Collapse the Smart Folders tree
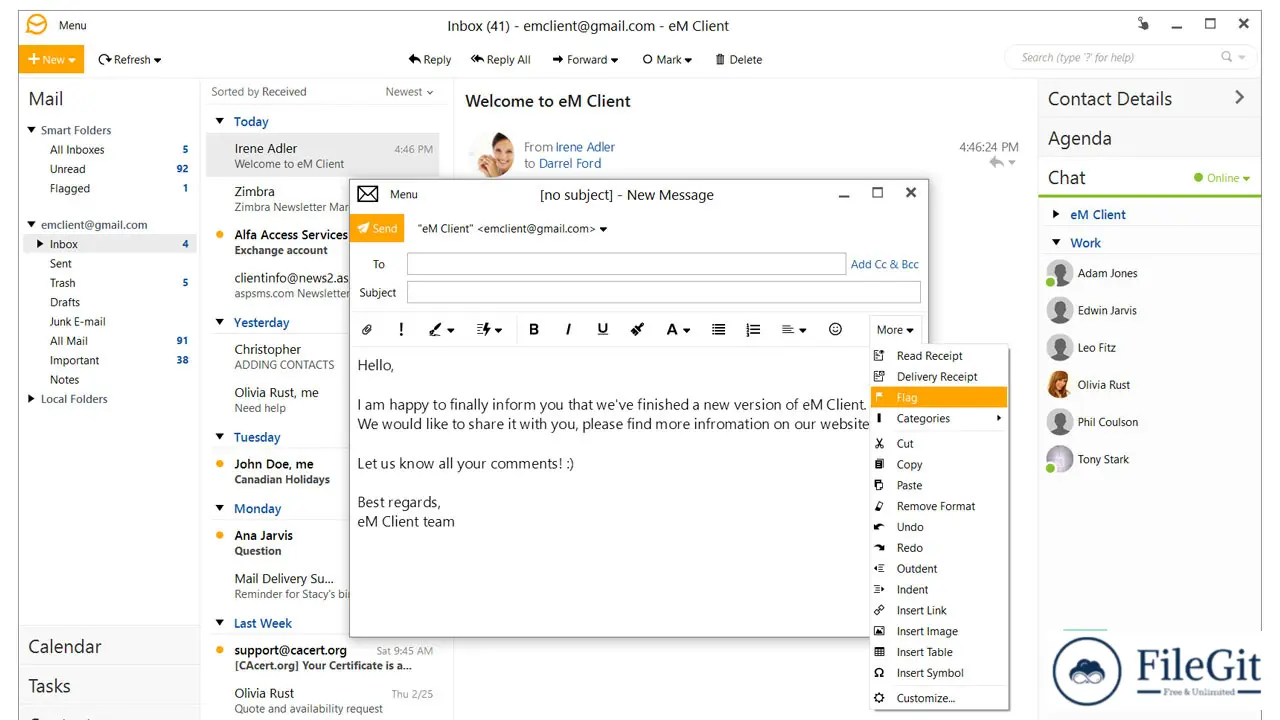 coord(32,130)
